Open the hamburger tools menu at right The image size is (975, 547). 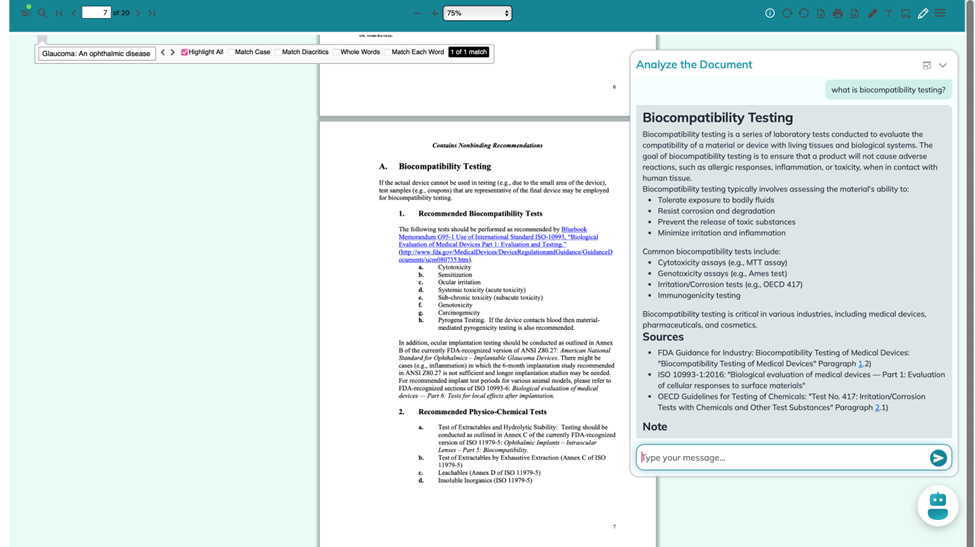tap(940, 13)
